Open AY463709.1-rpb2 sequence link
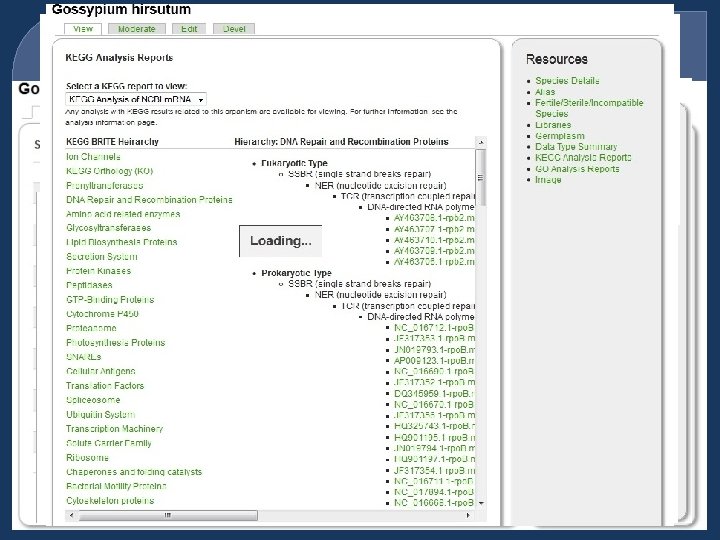Screen dimensions: 720x540 click(434, 251)
